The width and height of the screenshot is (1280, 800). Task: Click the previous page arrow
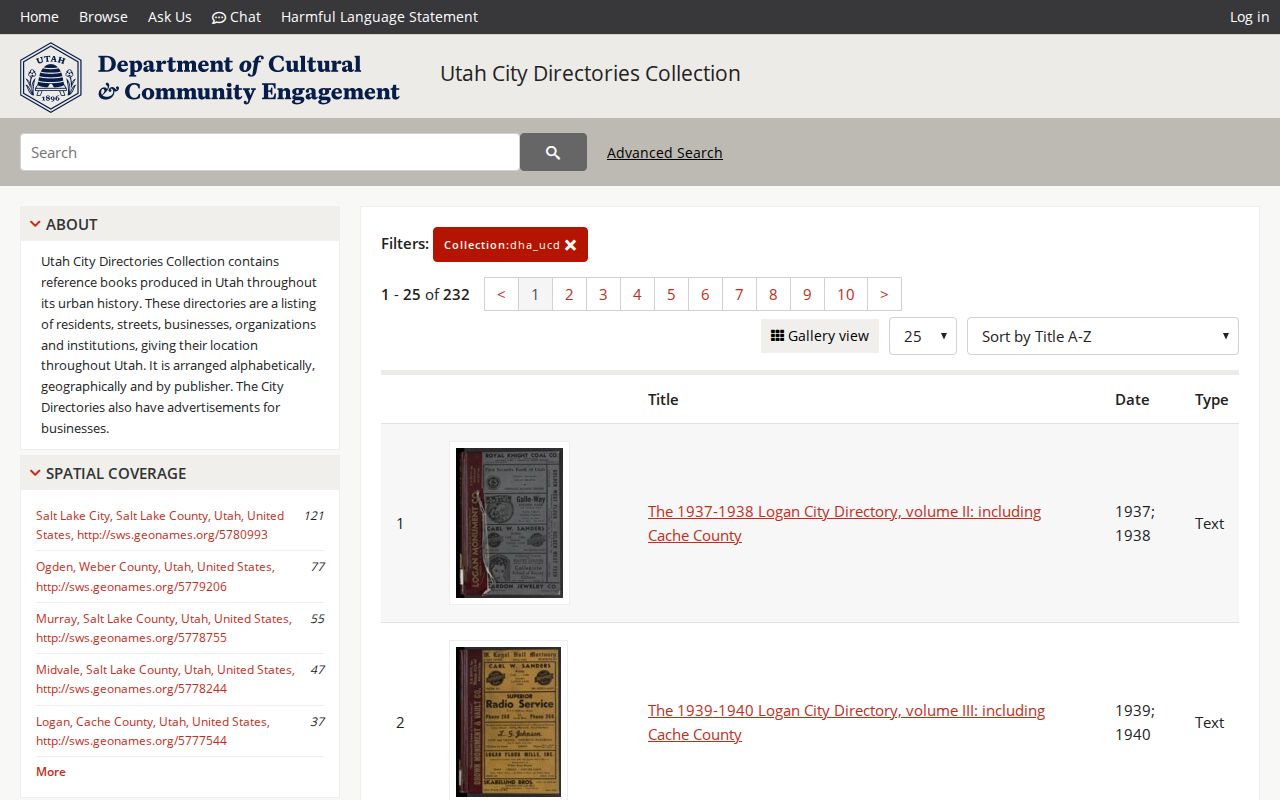pyautogui.click(x=501, y=294)
